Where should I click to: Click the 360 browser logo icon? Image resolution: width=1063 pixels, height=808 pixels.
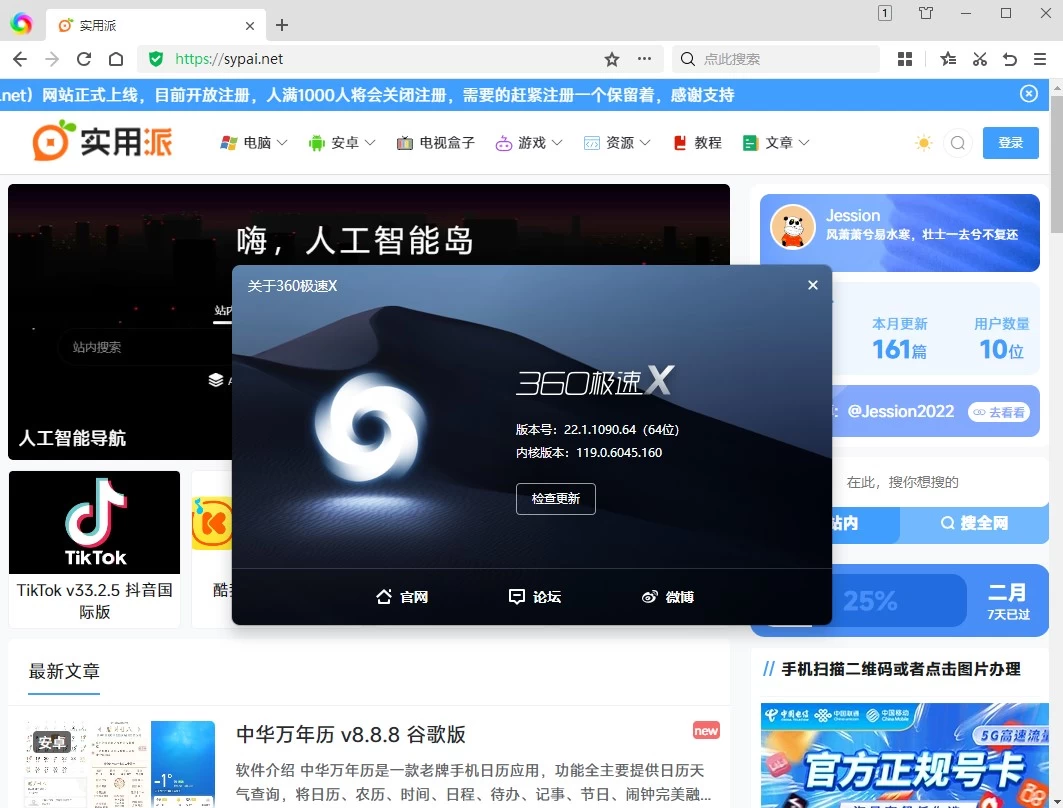tap(21, 24)
